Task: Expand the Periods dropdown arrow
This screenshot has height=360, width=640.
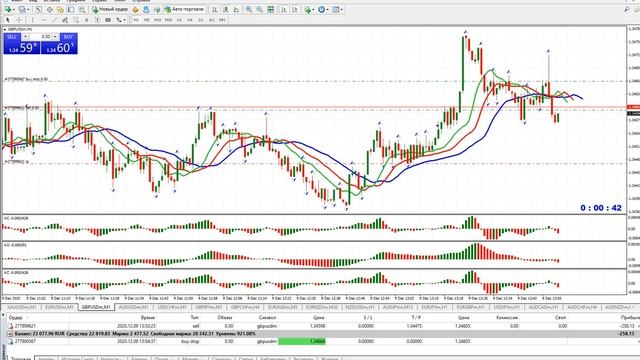Action: click(327, 9)
